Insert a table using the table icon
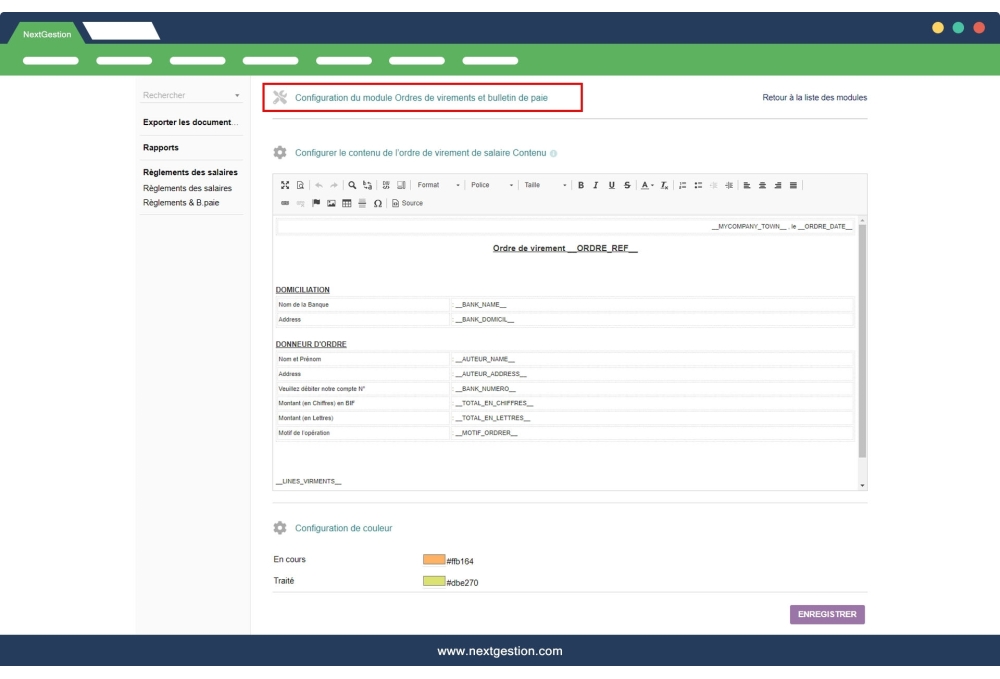 coord(346,203)
